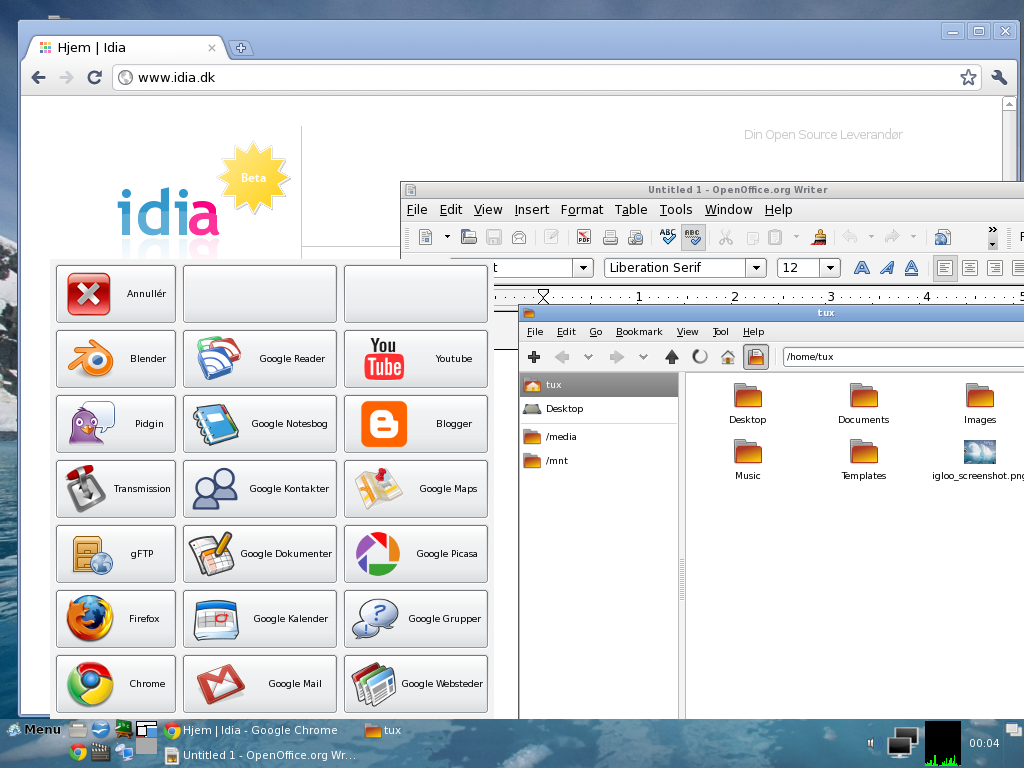Toggle AutoSpellcheck in Writer toolbar
This screenshot has height=768, width=1024.
click(692, 236)
